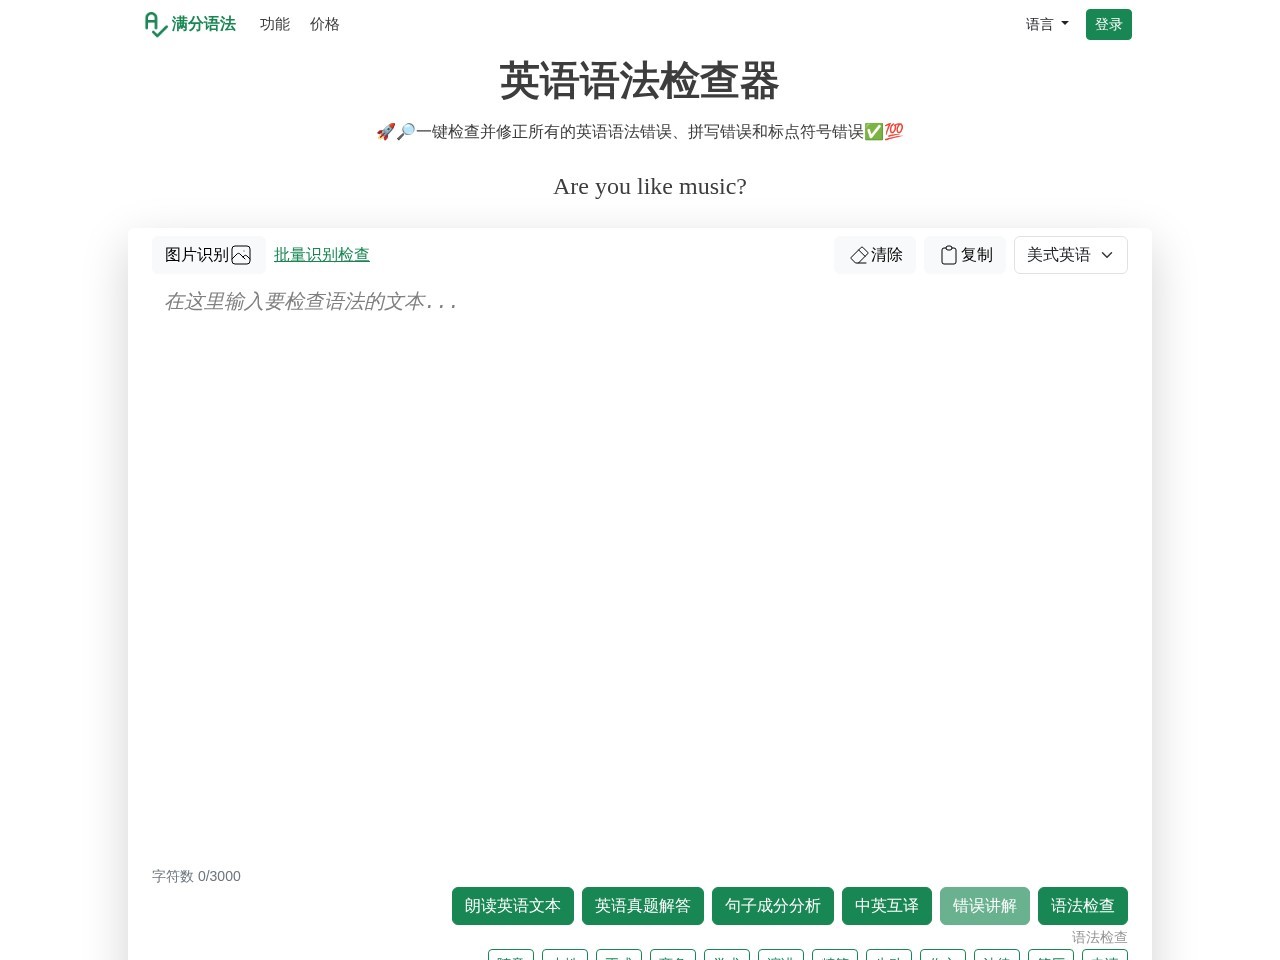Screen dimensions: 1280x960
Task: Click the 英语真题解答 button
Action: tap(643, 906)
